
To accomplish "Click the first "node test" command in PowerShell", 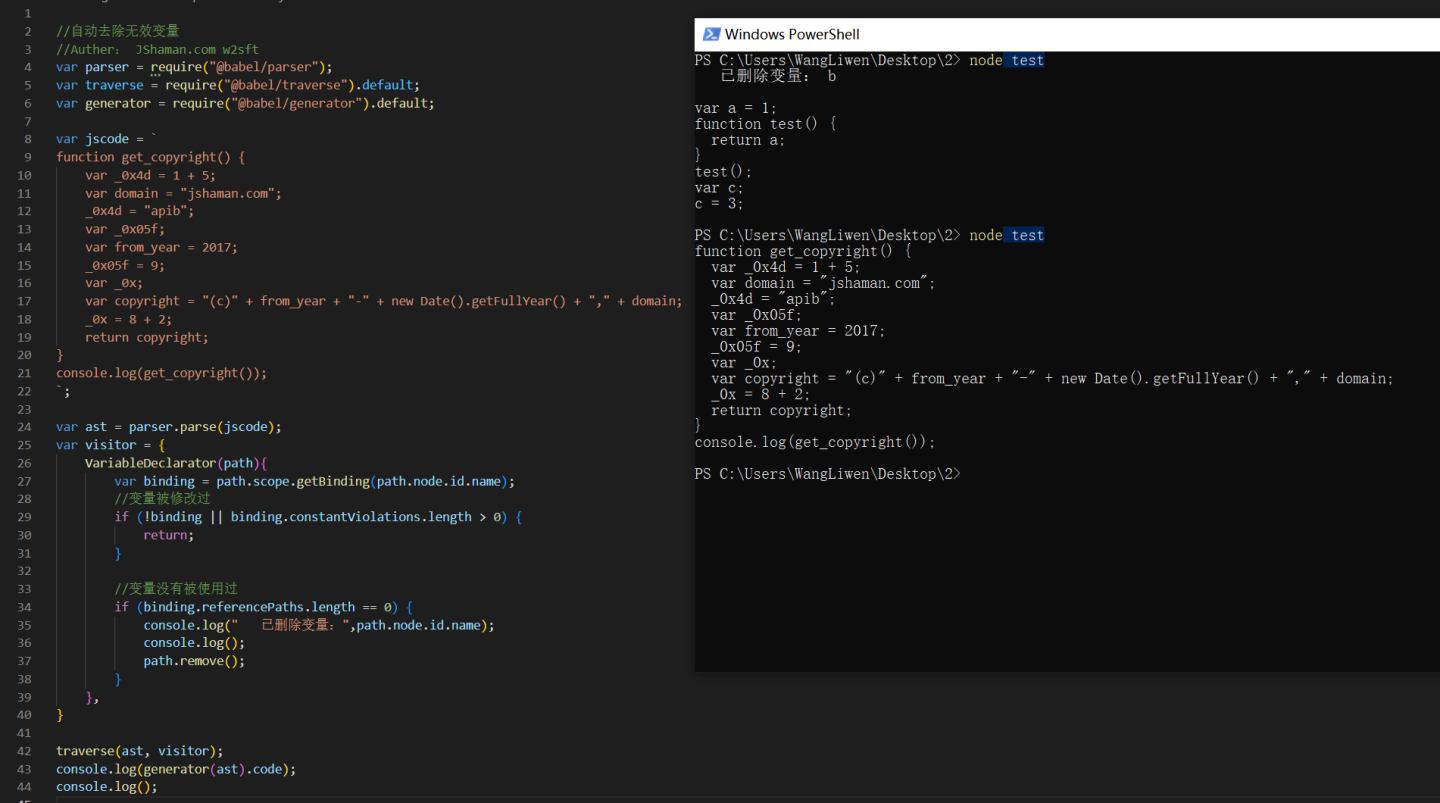I will [1006, 60].
